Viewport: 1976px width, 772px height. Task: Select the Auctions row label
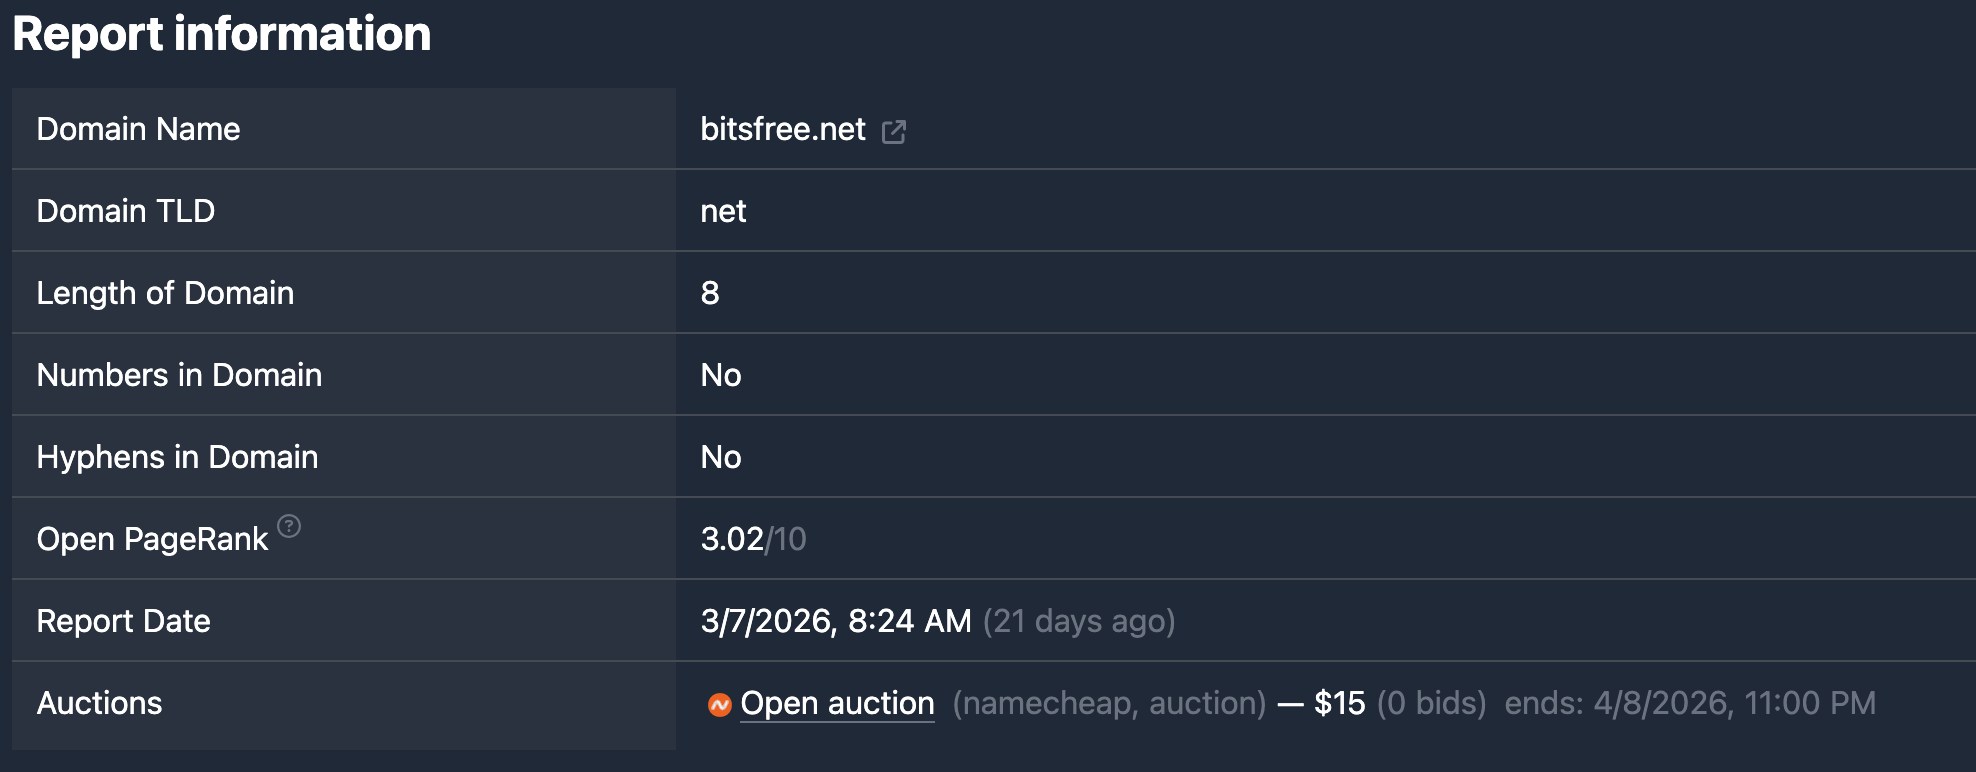tap(99, 703)
